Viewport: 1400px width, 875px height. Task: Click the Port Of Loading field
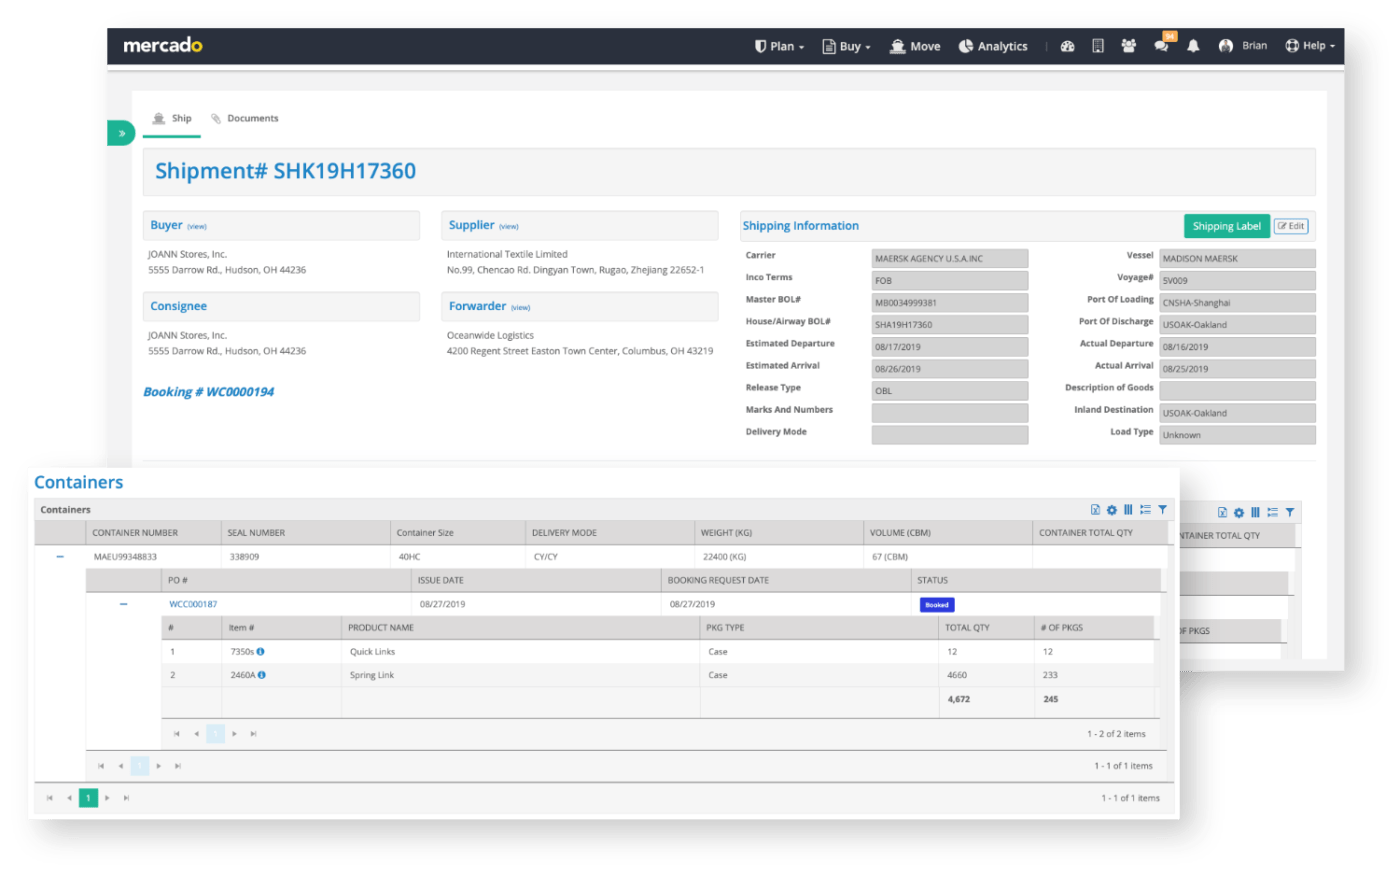[x=1237, y=302]
